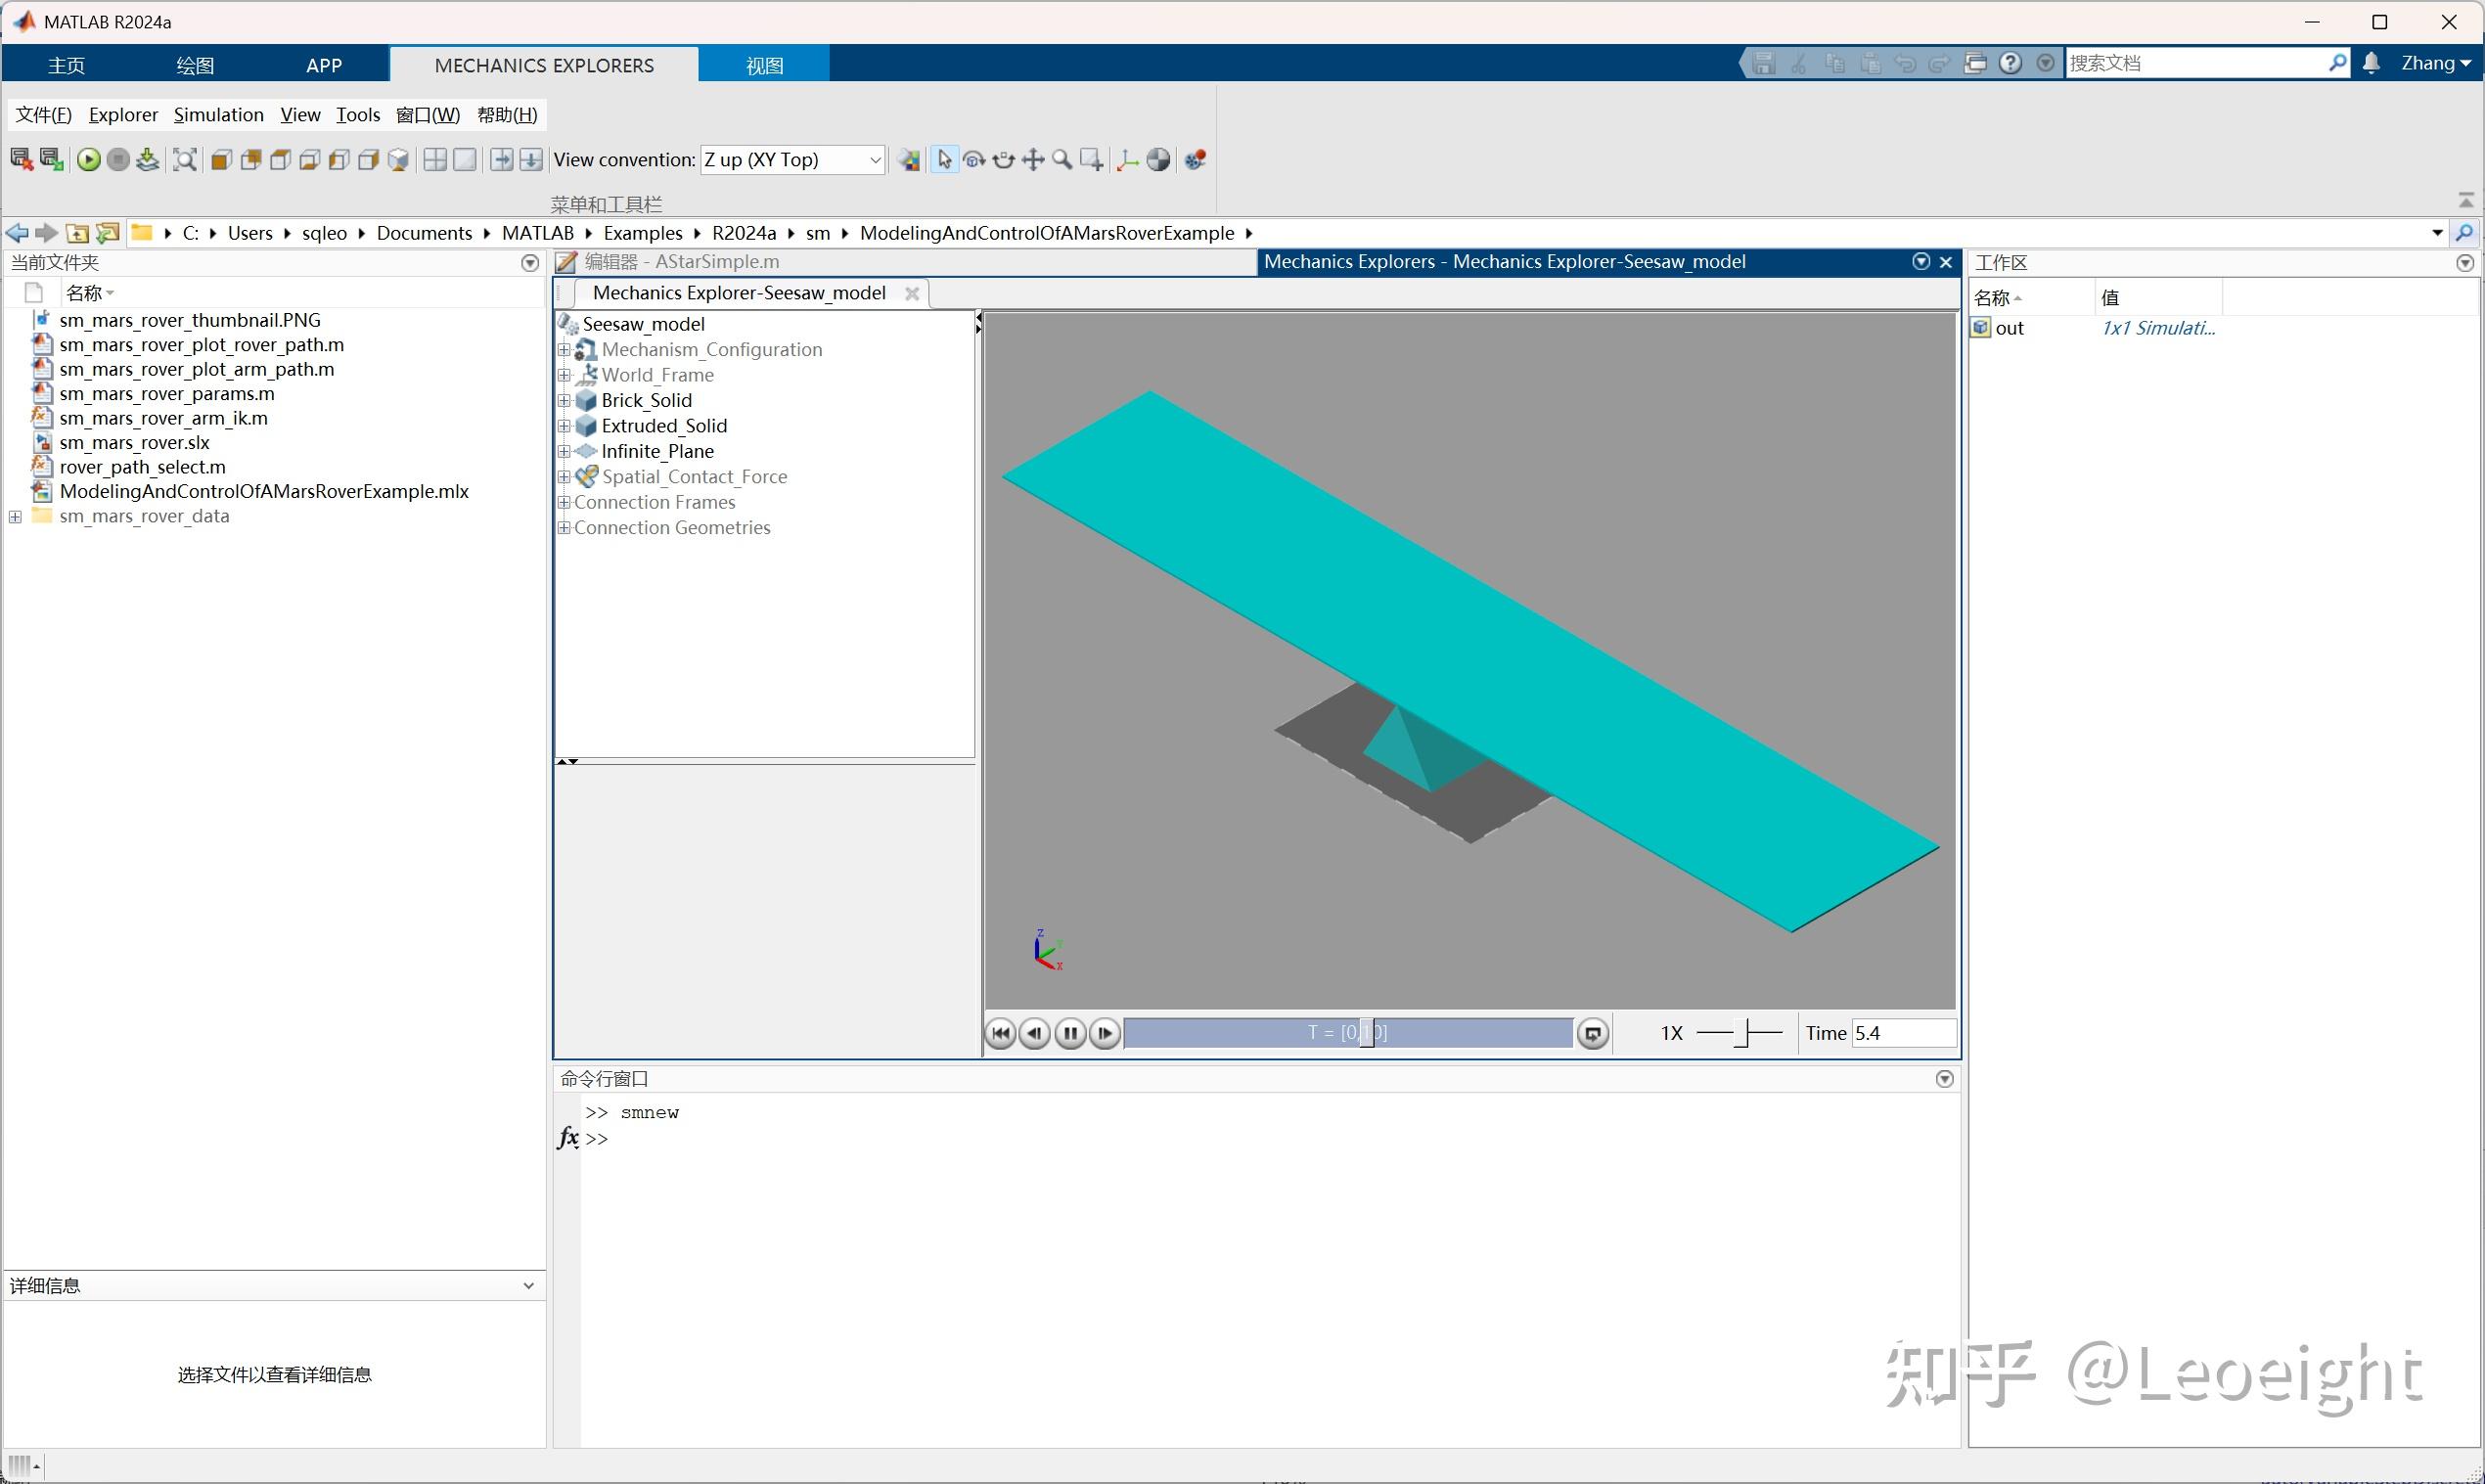2485x1484 pixels.
Task: Step the animation backward
Action: coord(1035,1033)
